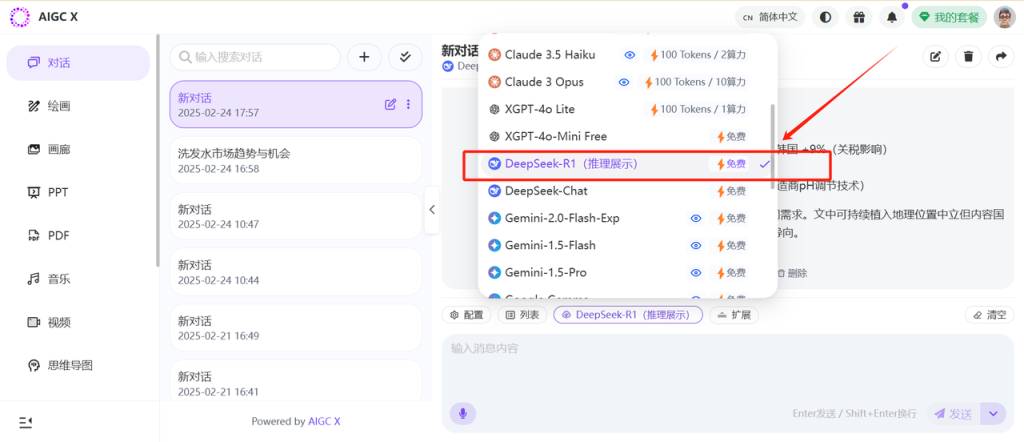
Task: Open the PDF section in sidebar
Action: (78, 236)
